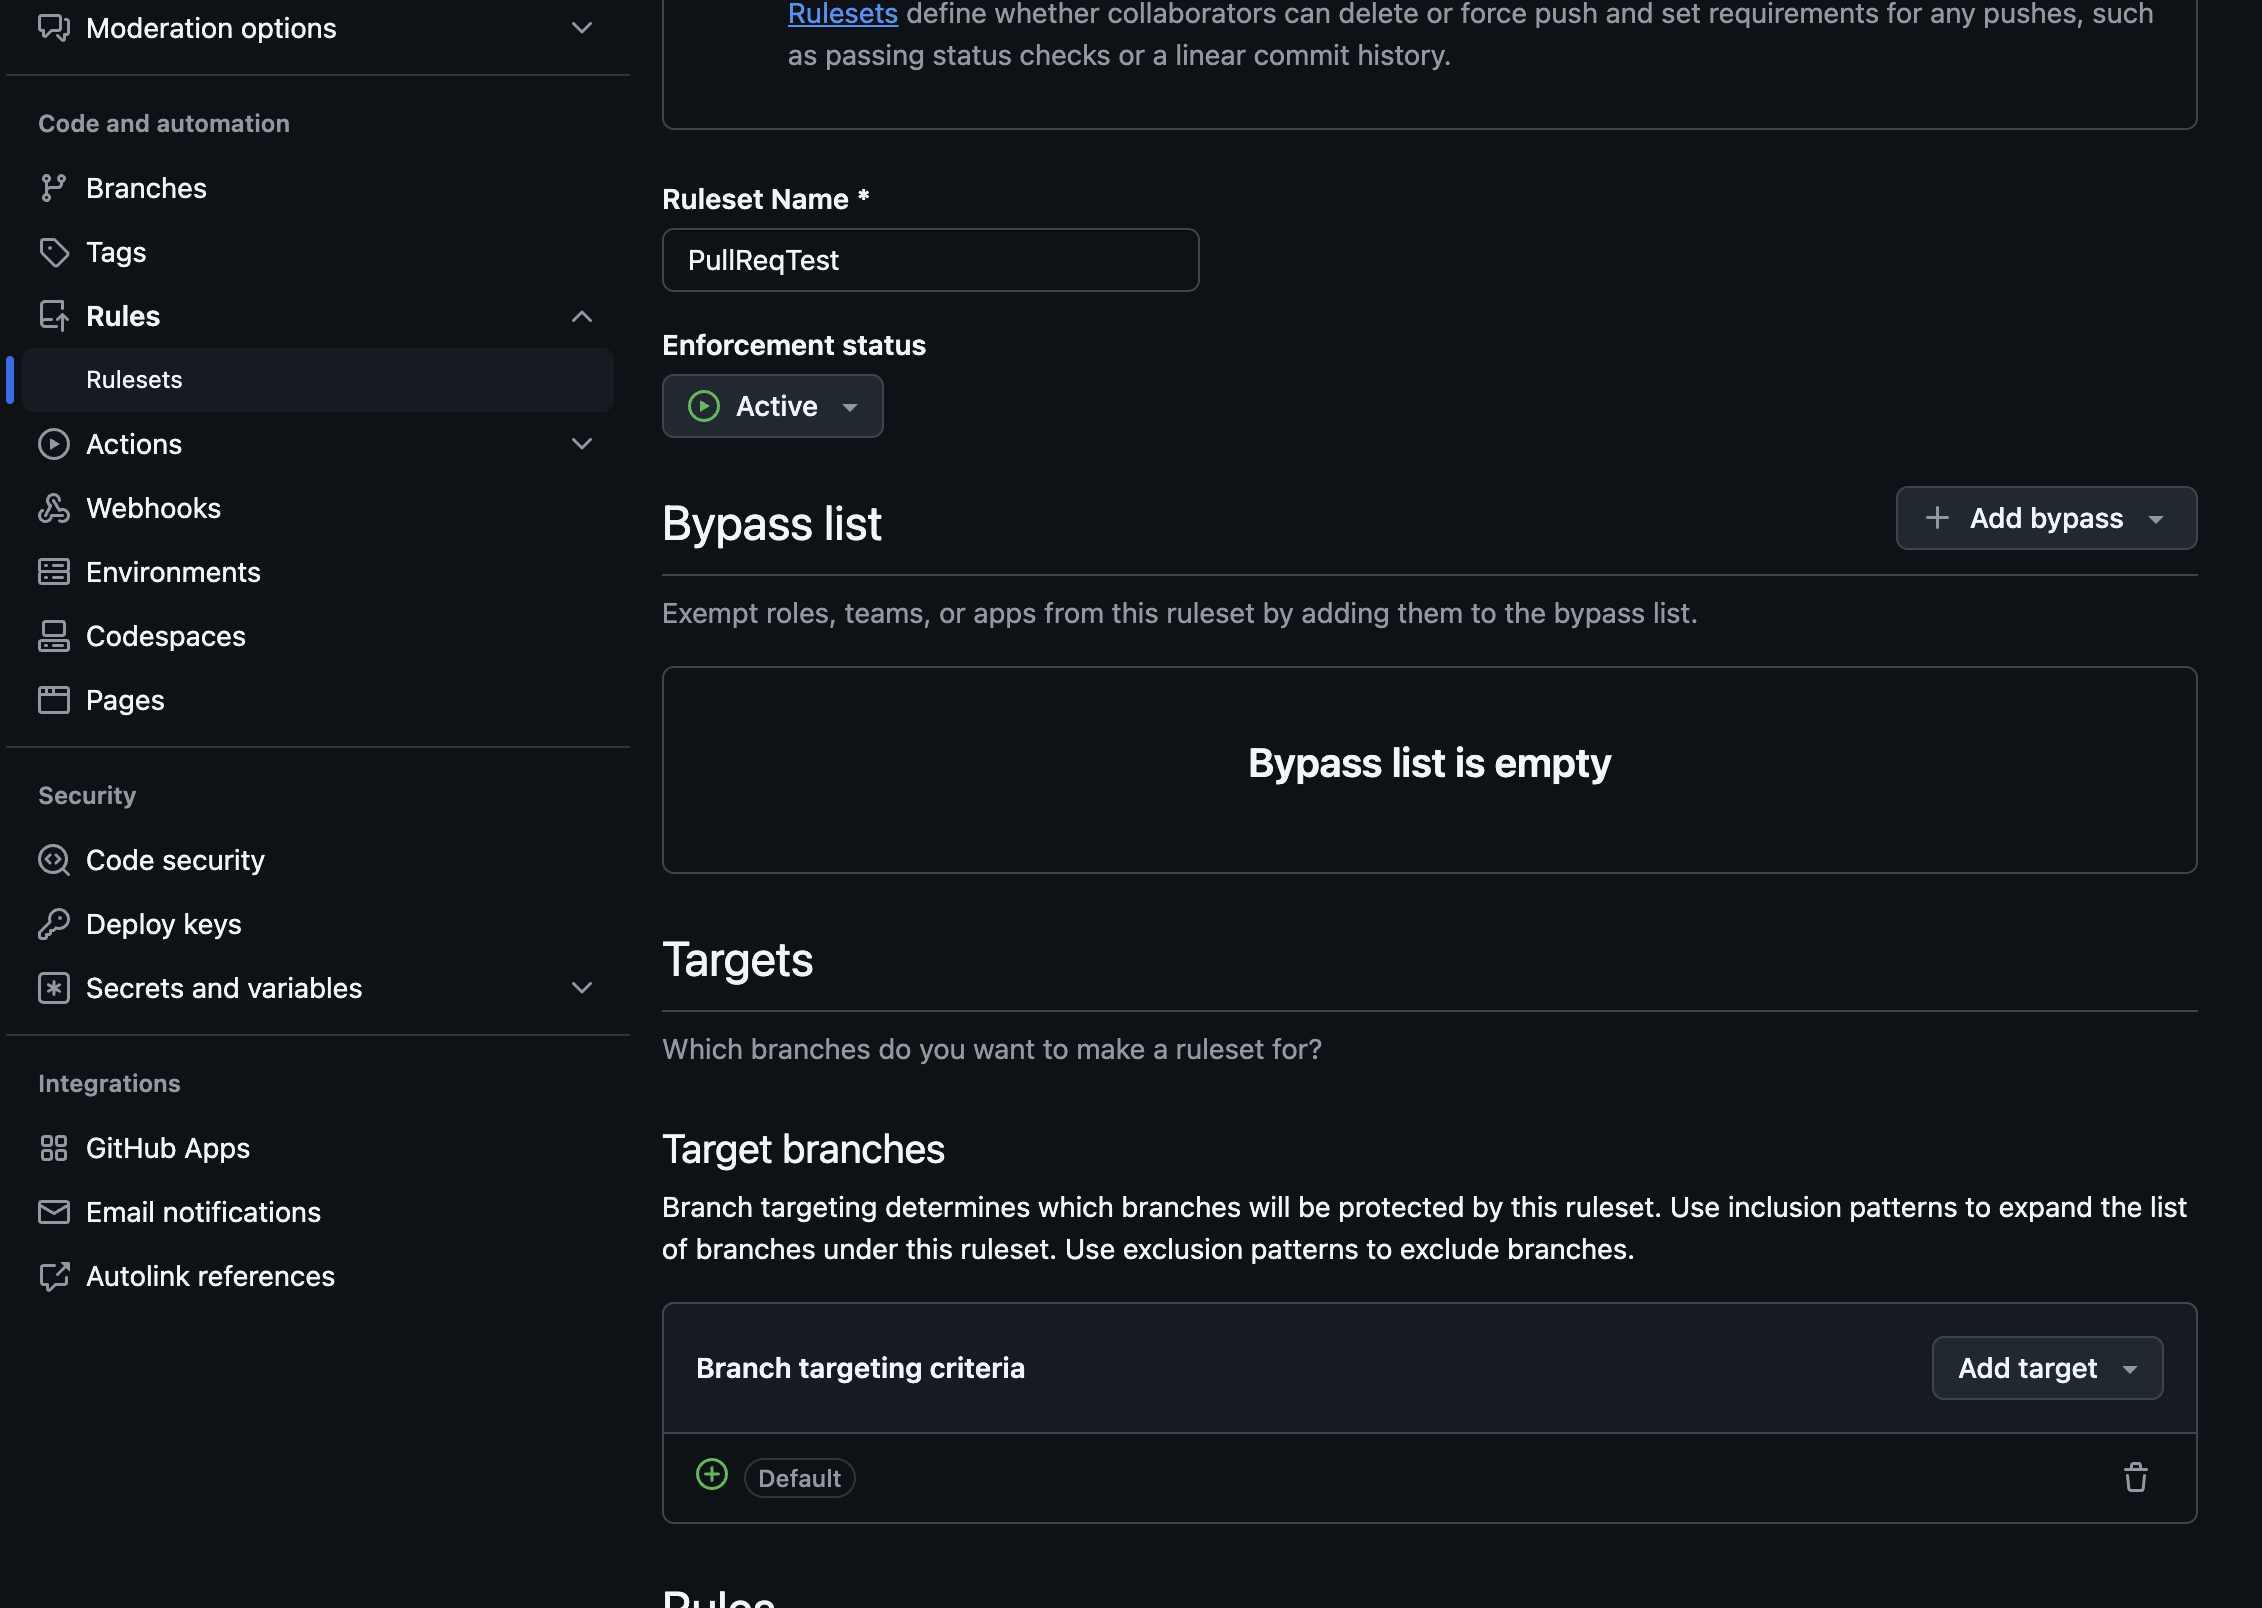Click the green plus icon beside Default
This screenshot has width=2262, height=1608.
711,1475
